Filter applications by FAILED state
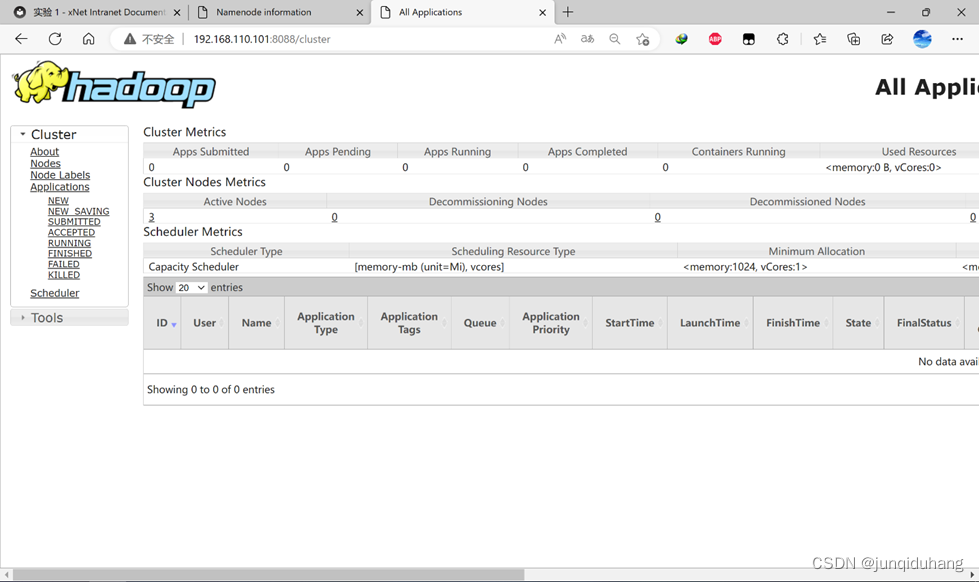This screenshot has height=582, width=979. (x=64, y=264)
